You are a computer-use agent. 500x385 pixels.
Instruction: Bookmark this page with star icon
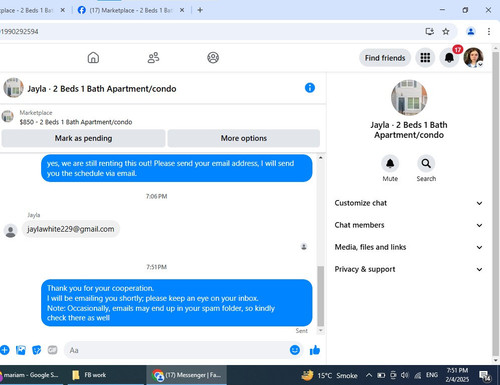pyautogui.click(x=446, y=32)
